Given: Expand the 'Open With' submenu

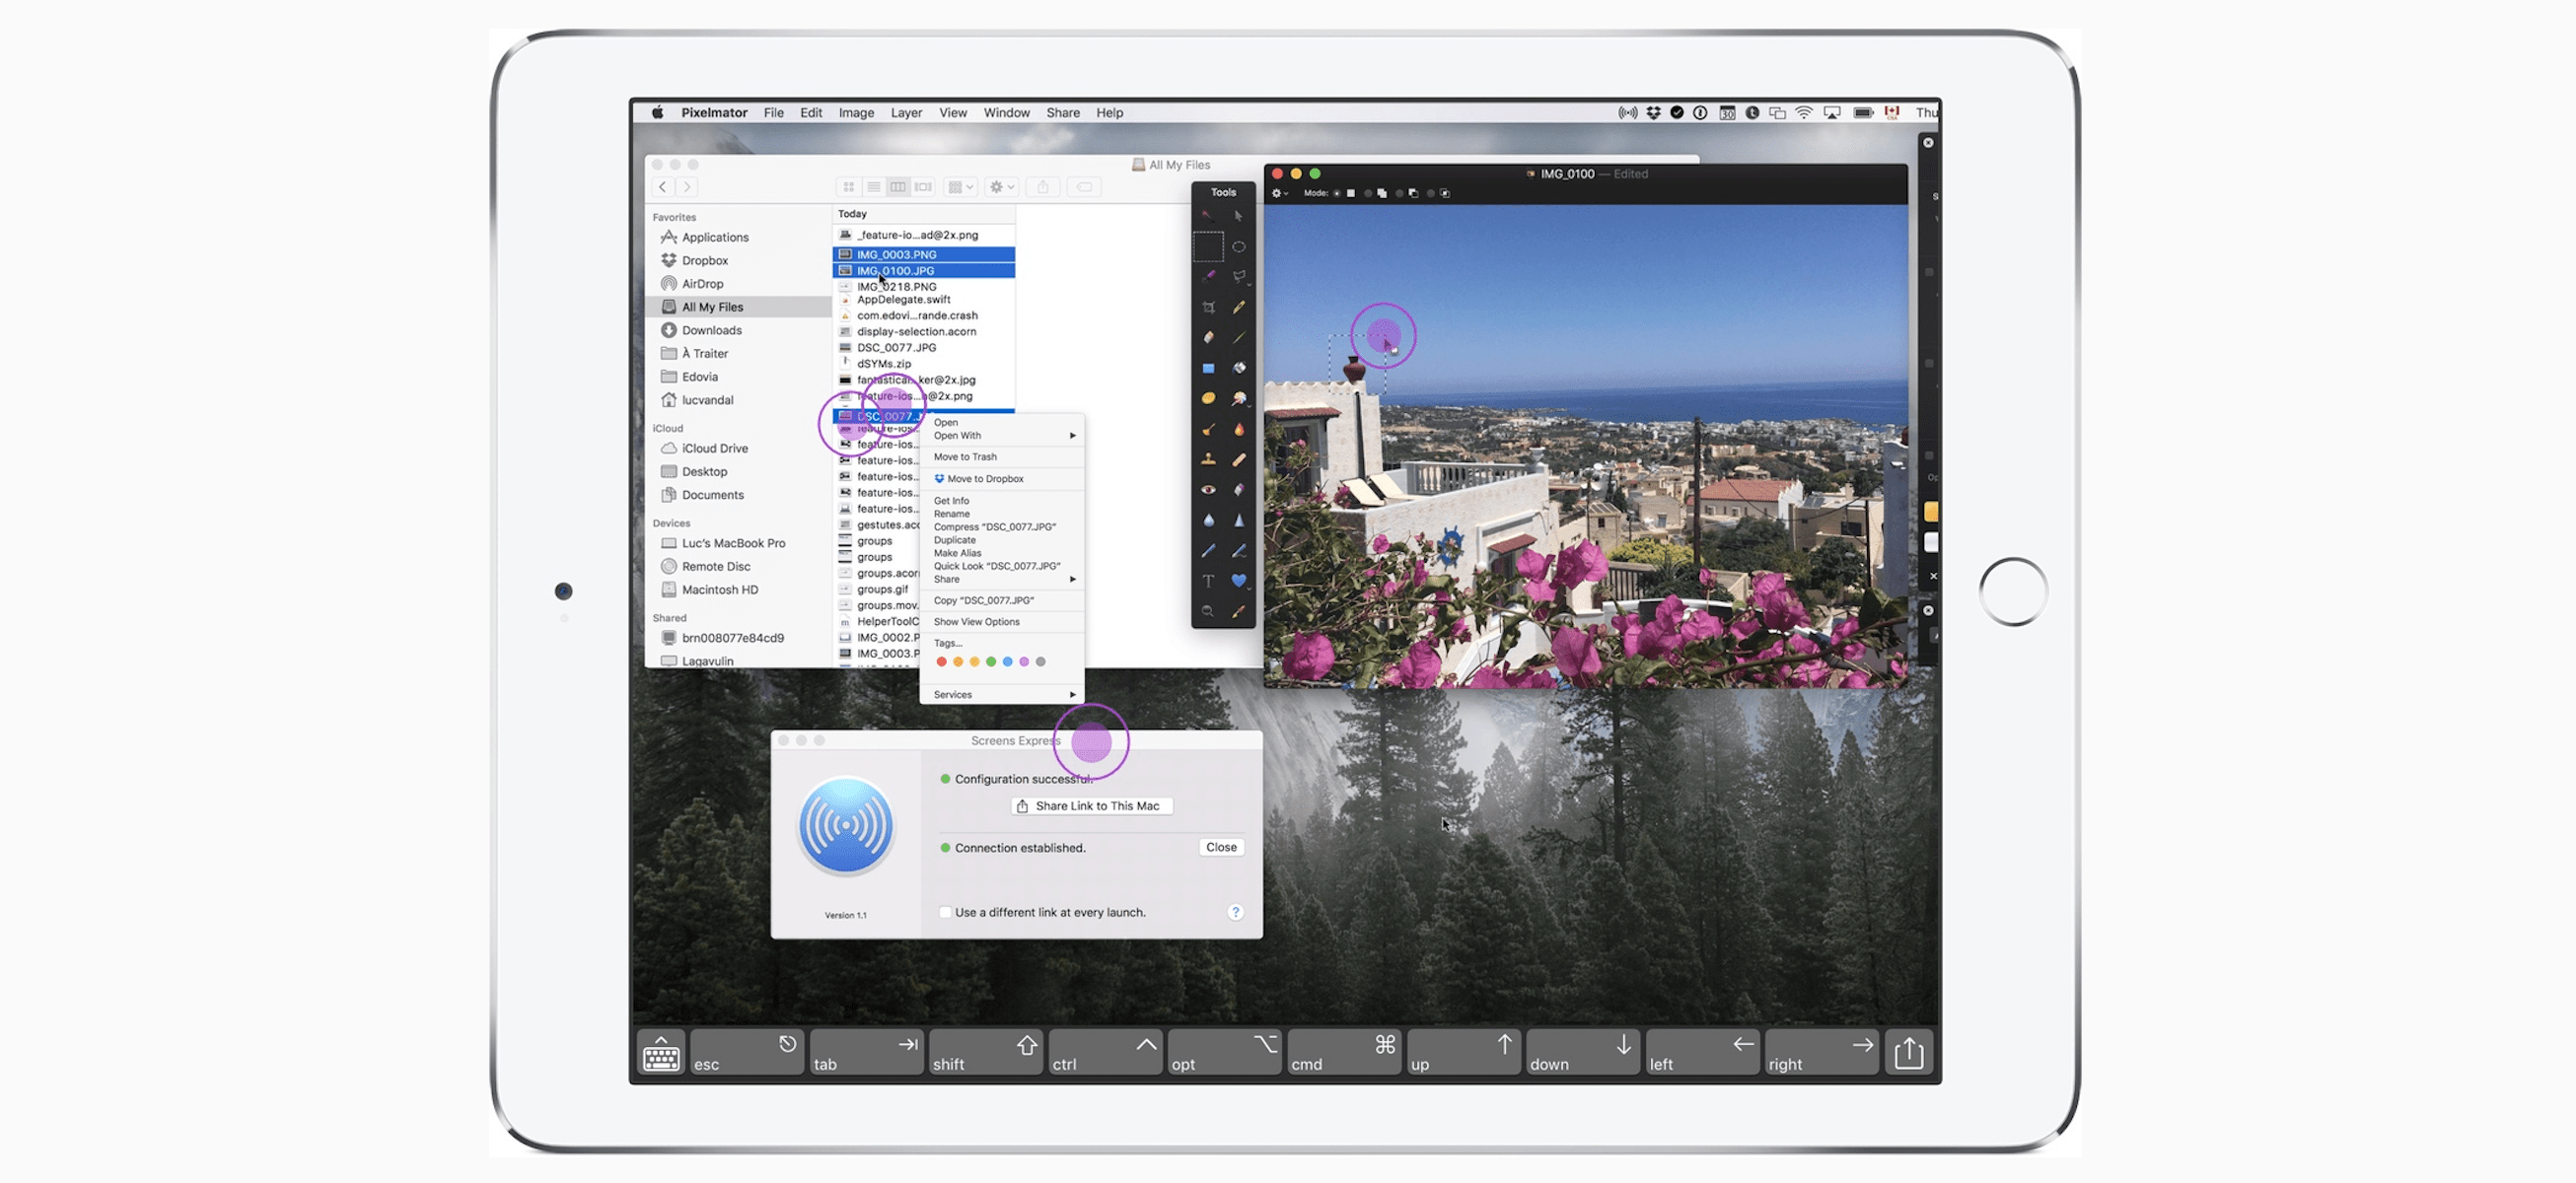Looking at the screenshot, I should [x=957, y=435].
